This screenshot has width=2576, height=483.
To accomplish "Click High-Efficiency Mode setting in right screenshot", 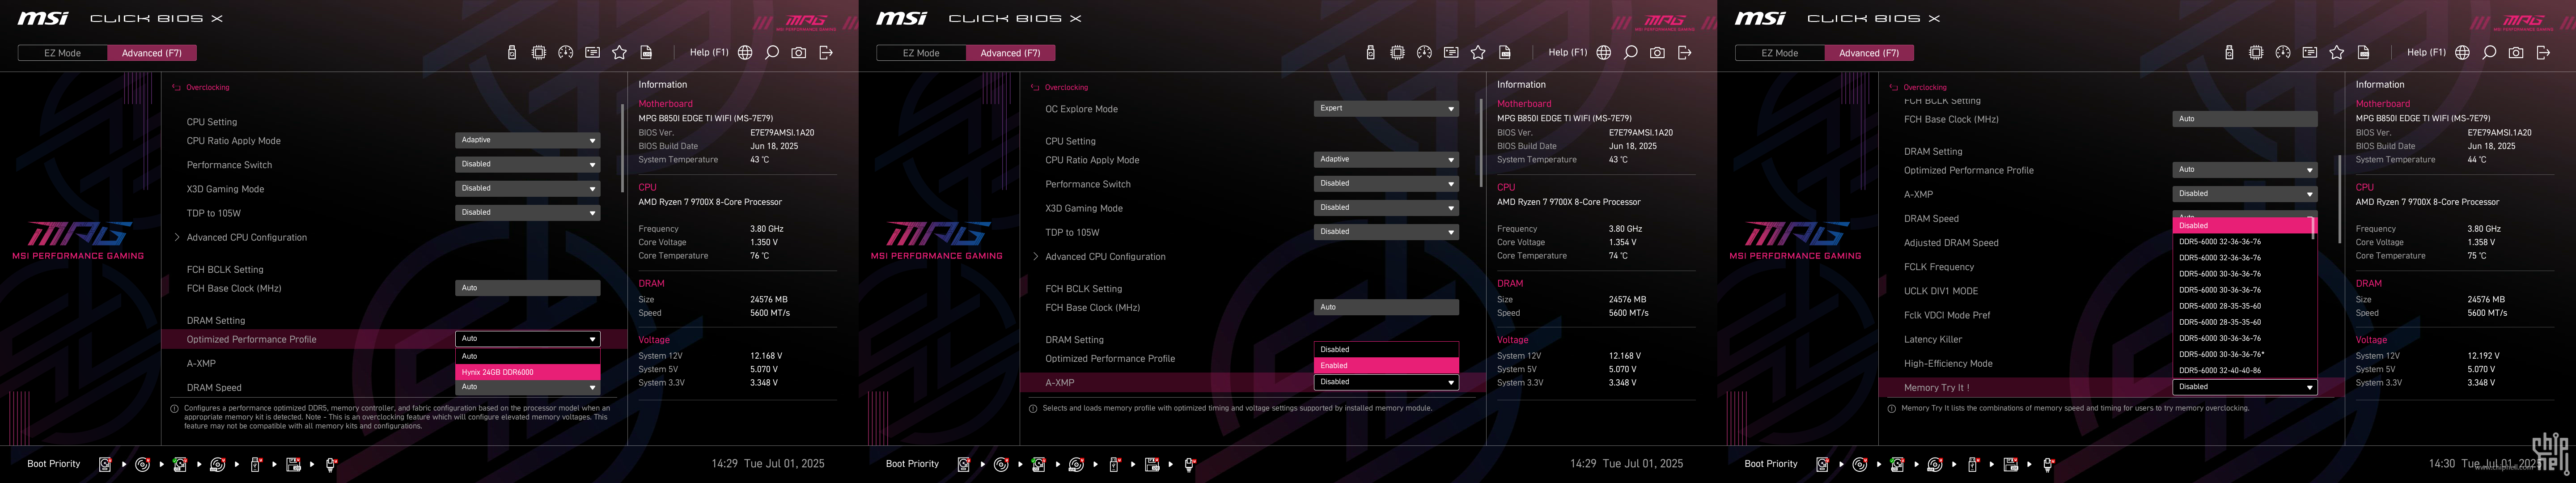I will click(x=1947, y=364).
